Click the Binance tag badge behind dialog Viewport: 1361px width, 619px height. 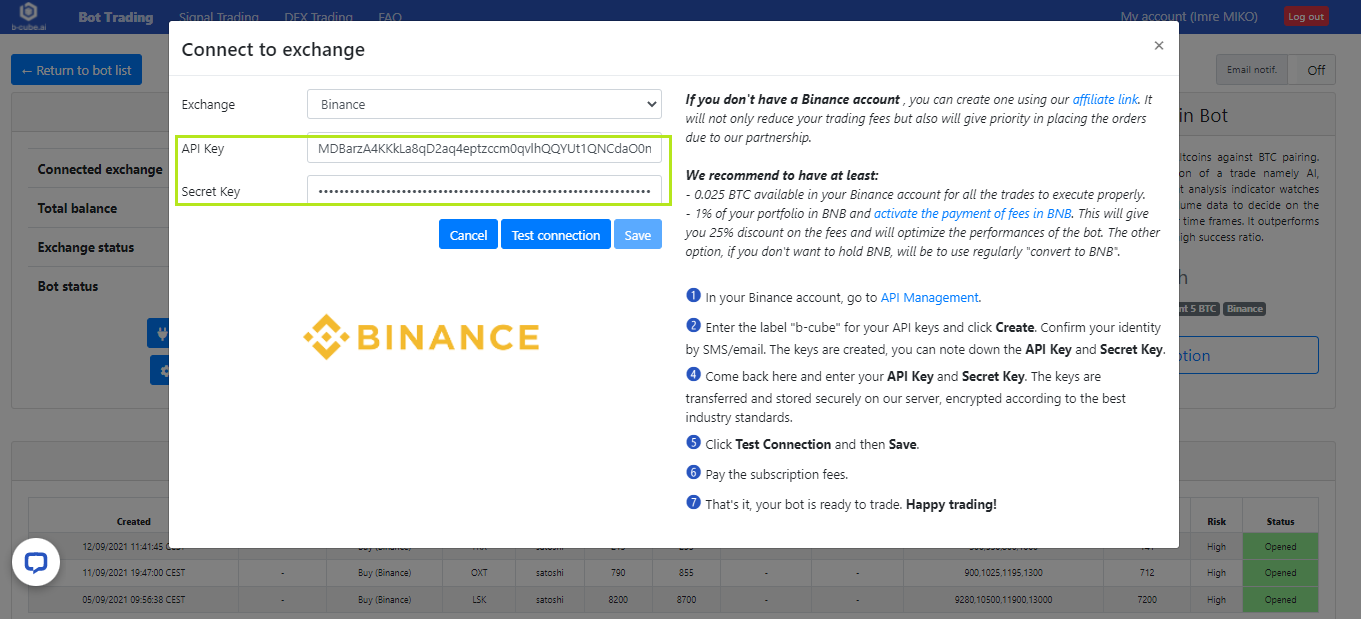1245,308
